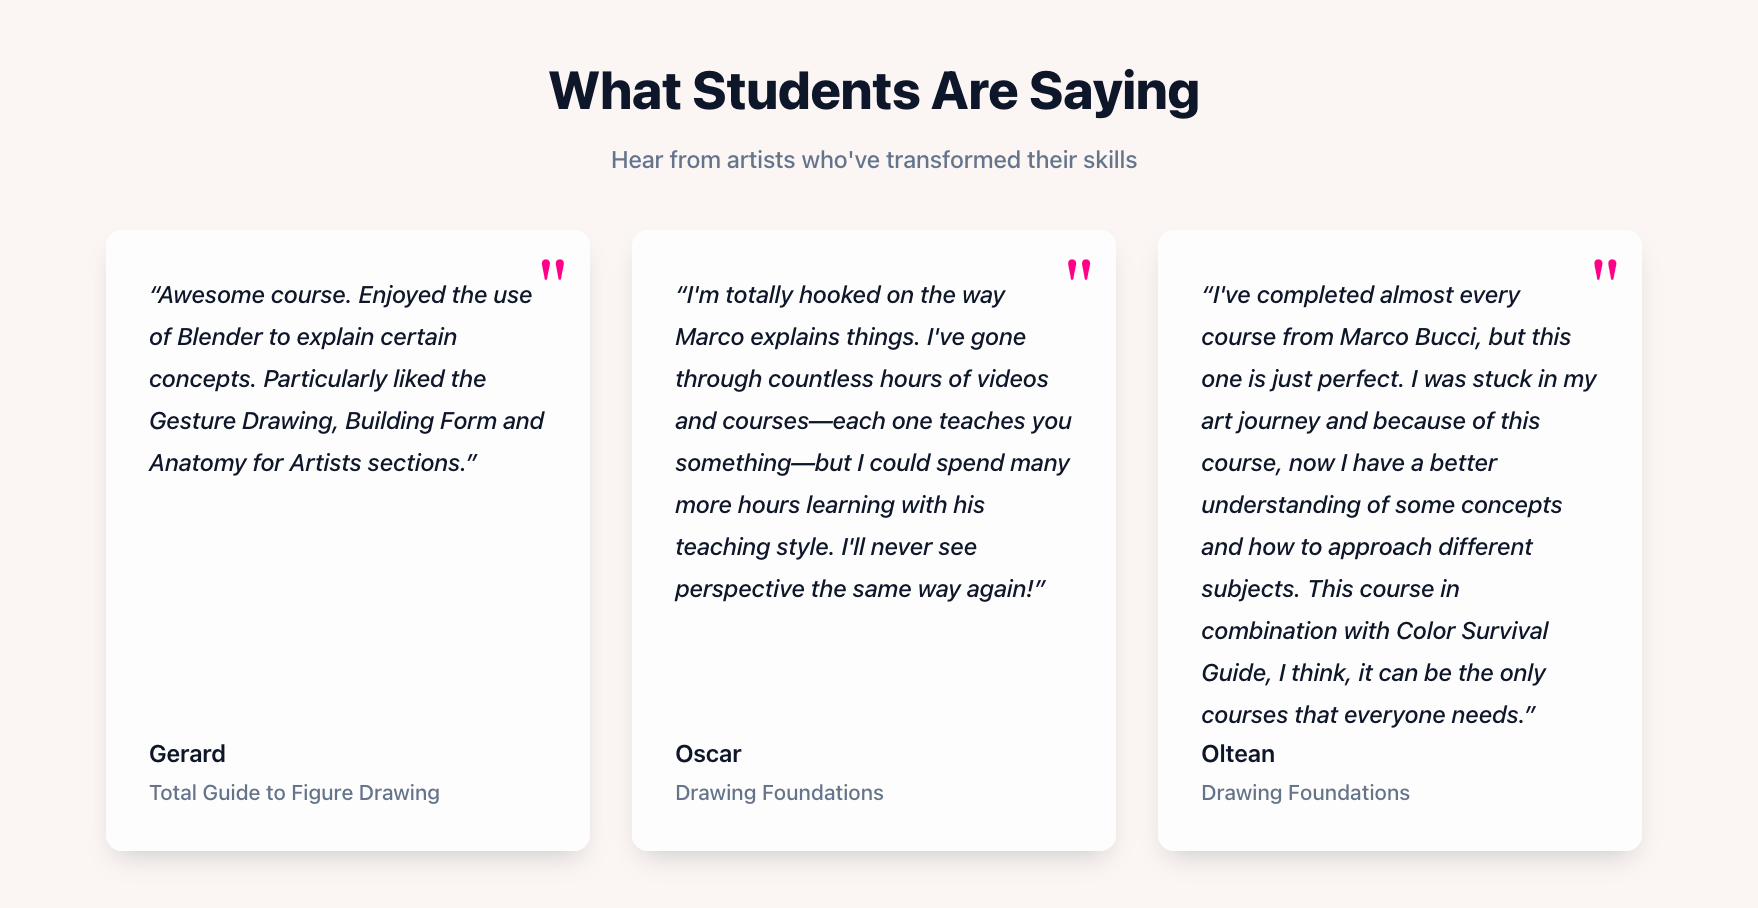Click the 'course from Marco Bucci' line

pos(1386,337)
